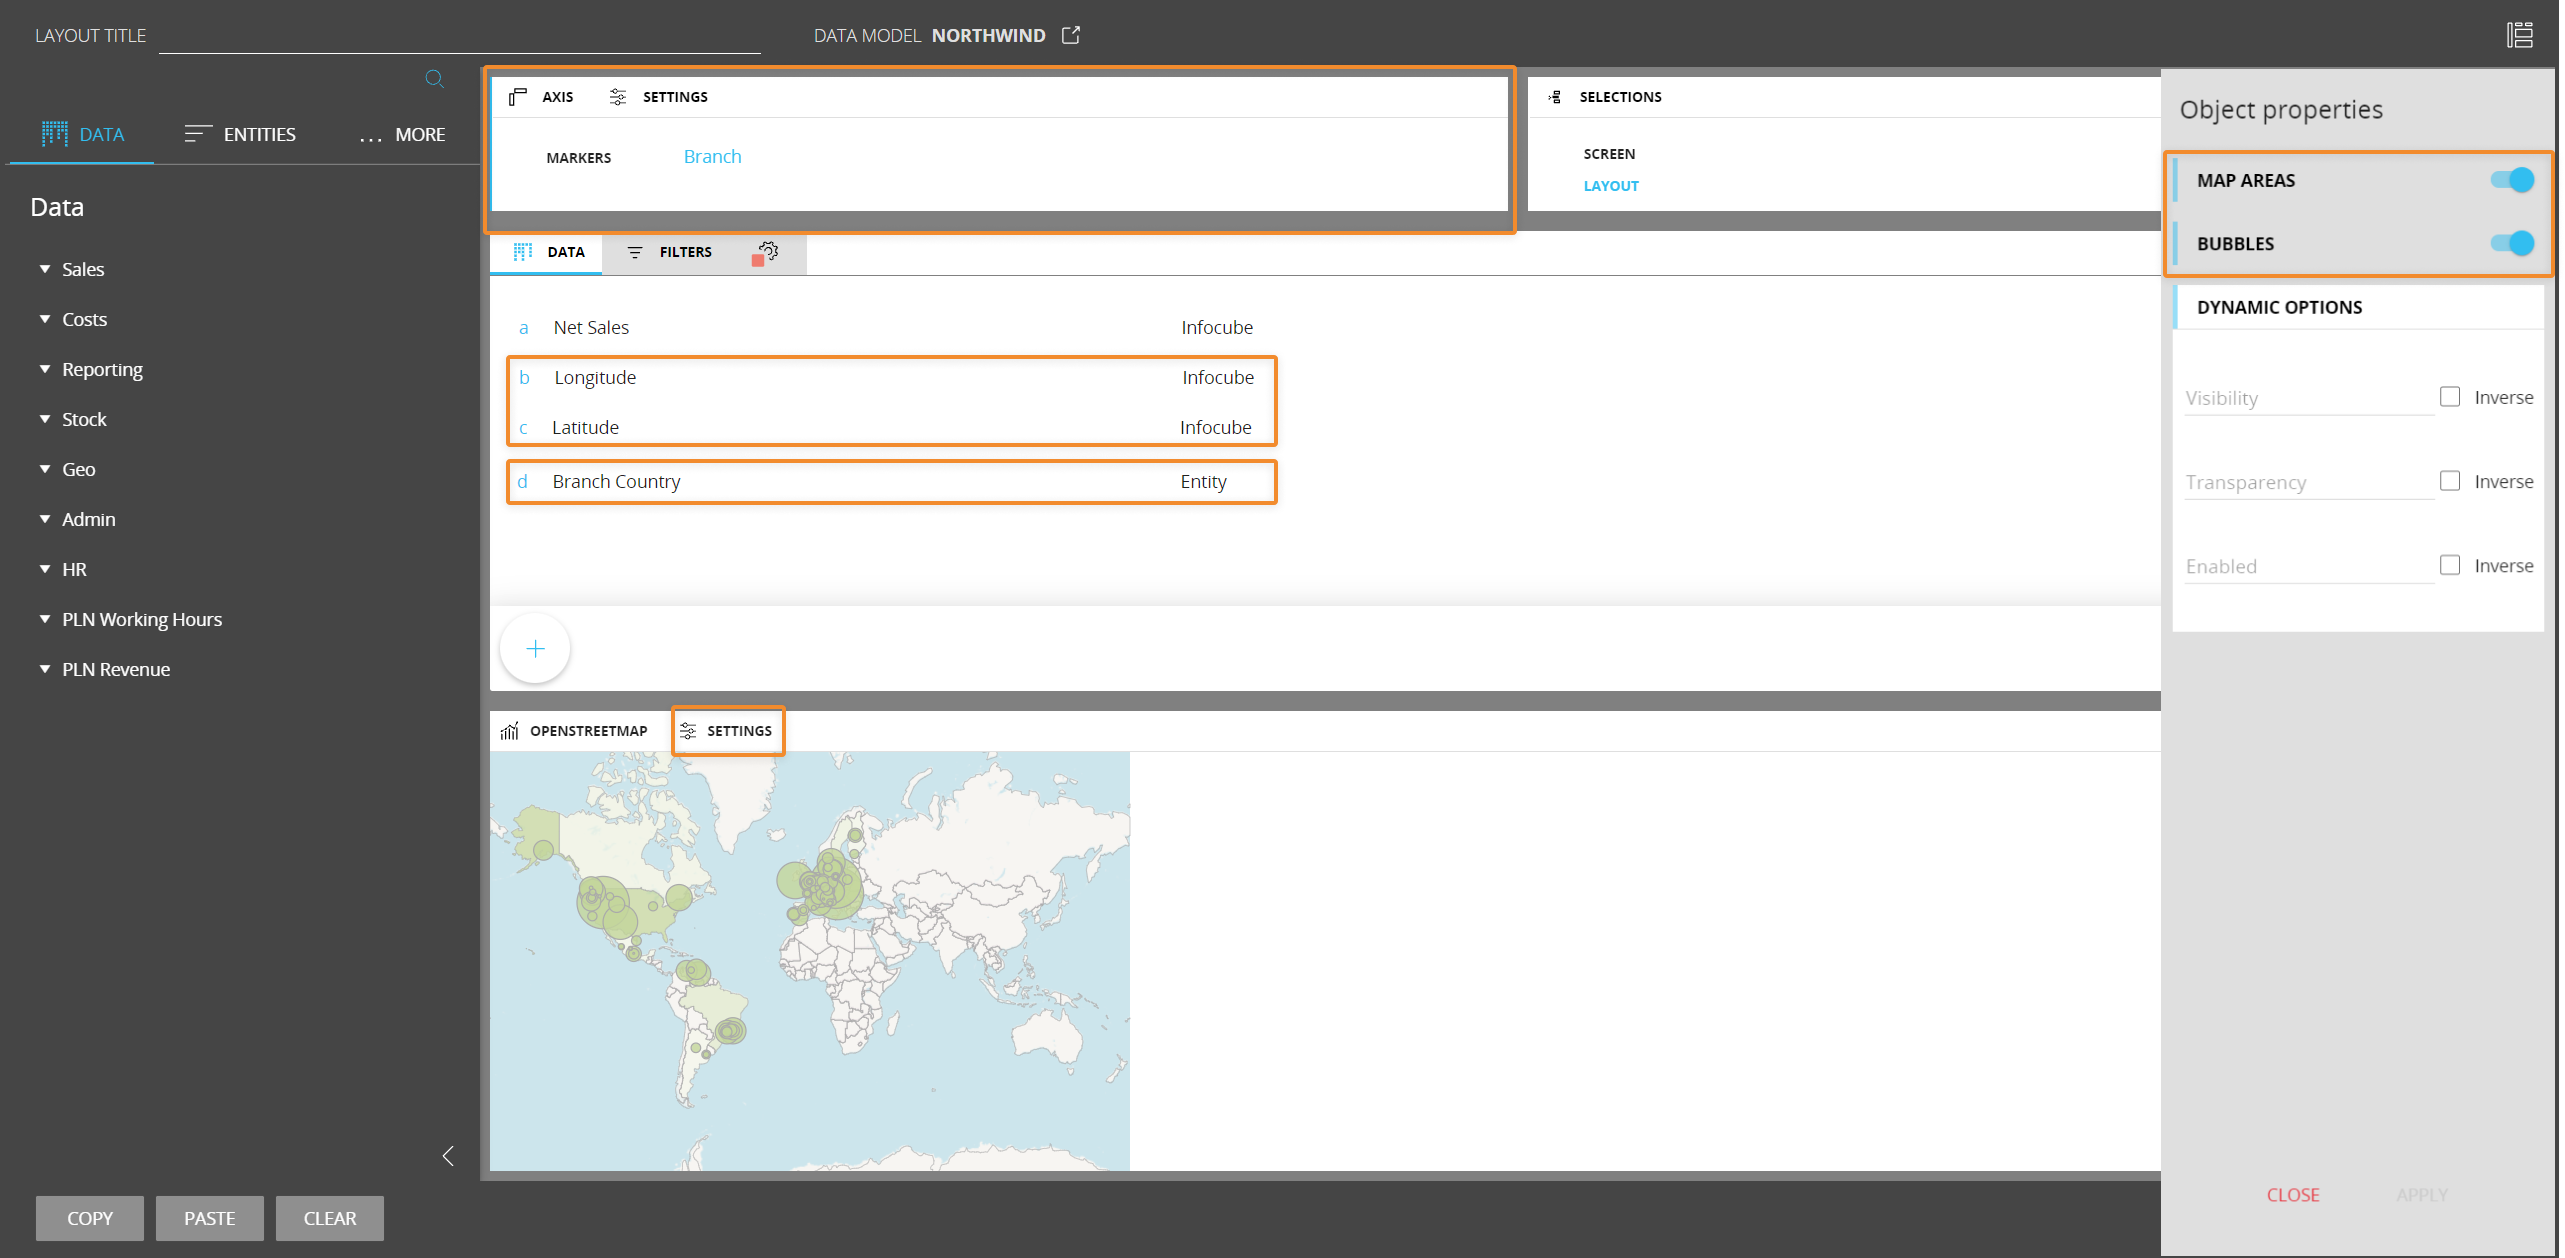
Task: Click the search magnifier icon
Action: click(434, 78)
